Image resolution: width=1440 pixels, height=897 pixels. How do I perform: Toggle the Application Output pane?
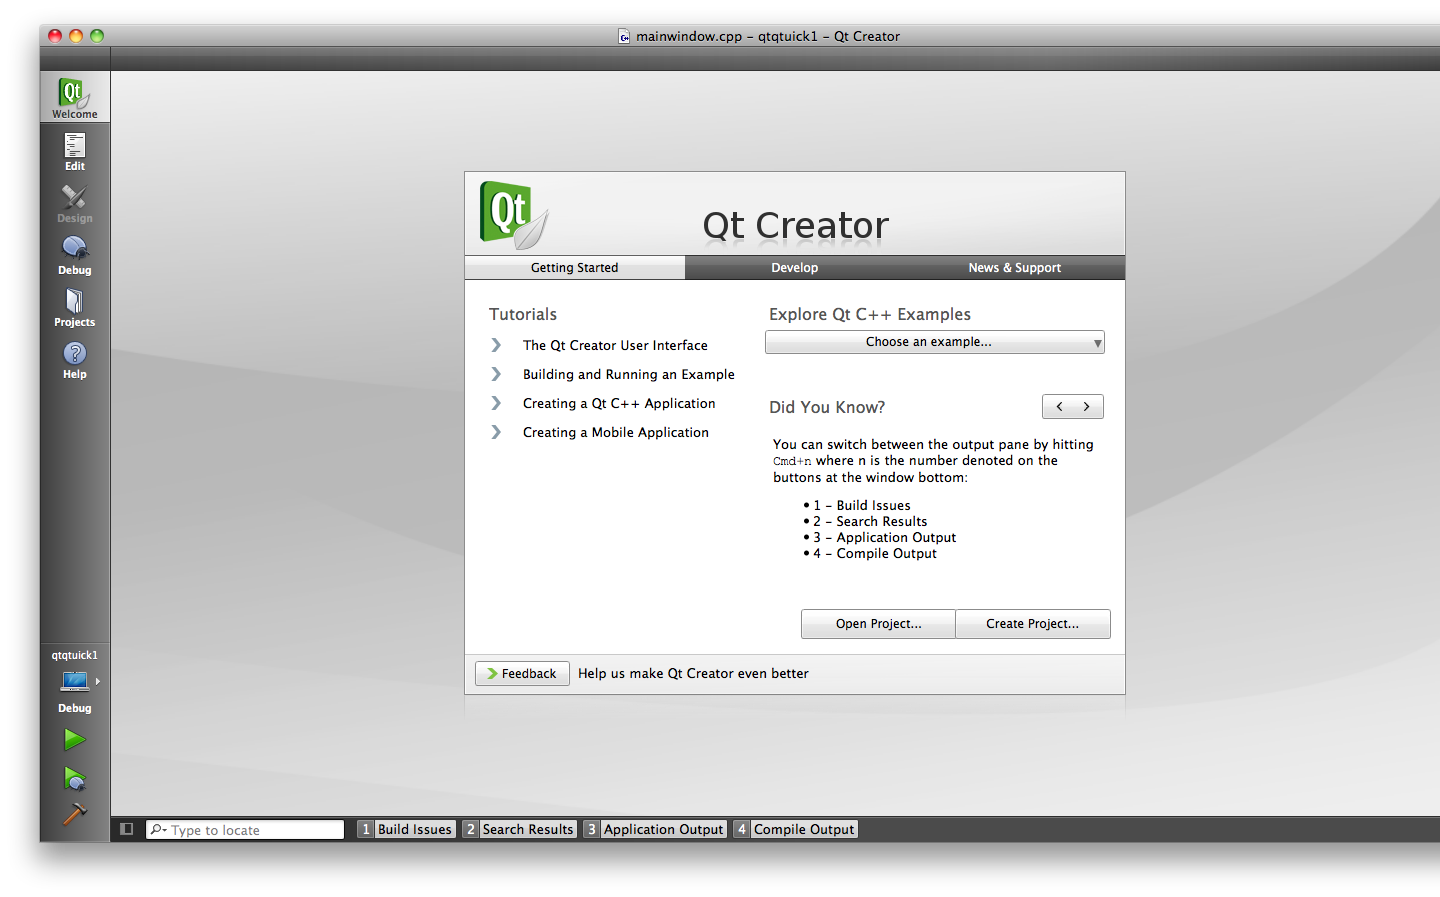tap(655, 828)
